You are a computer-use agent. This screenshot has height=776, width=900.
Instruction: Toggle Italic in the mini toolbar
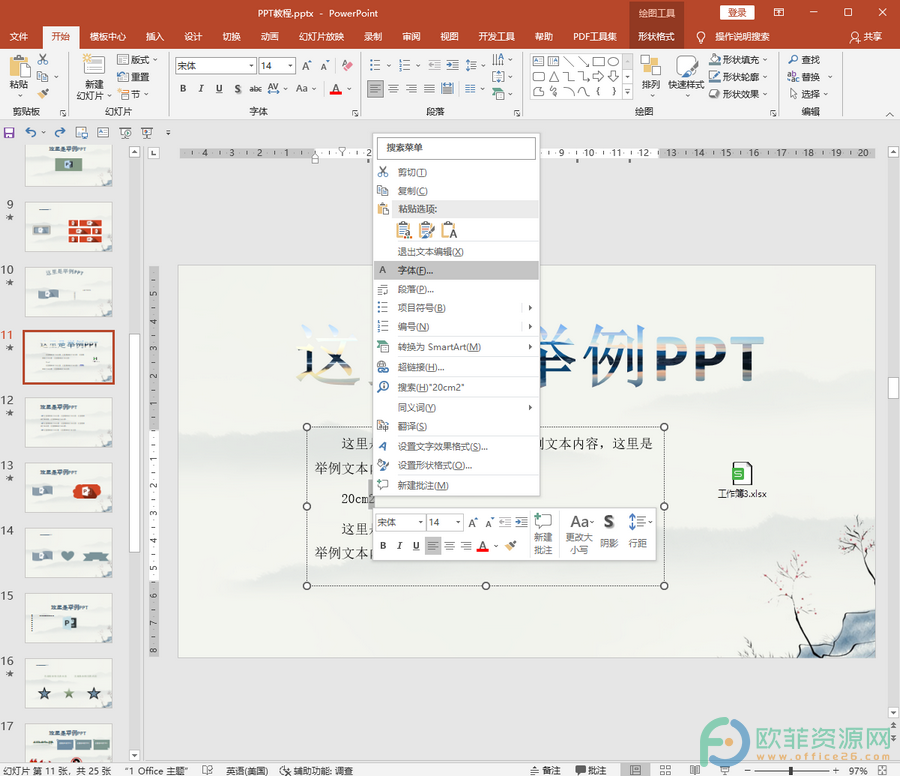click(400, 546)
